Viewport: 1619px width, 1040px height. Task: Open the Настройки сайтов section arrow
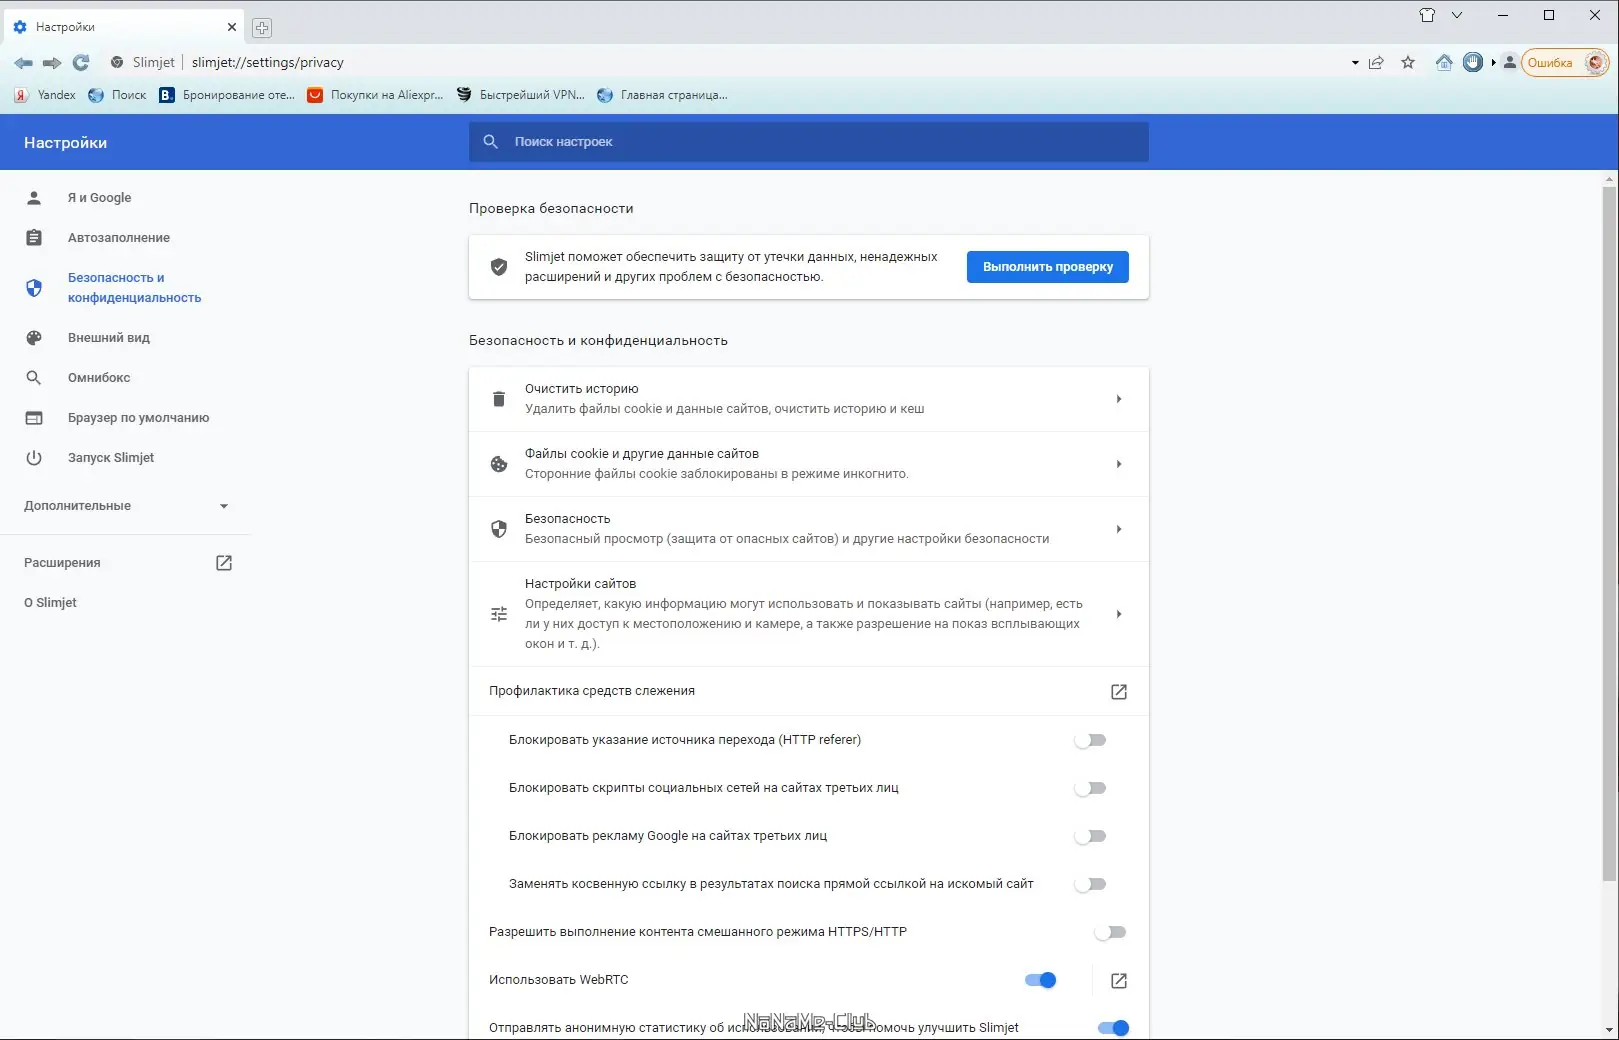(x=1119, y=614)
